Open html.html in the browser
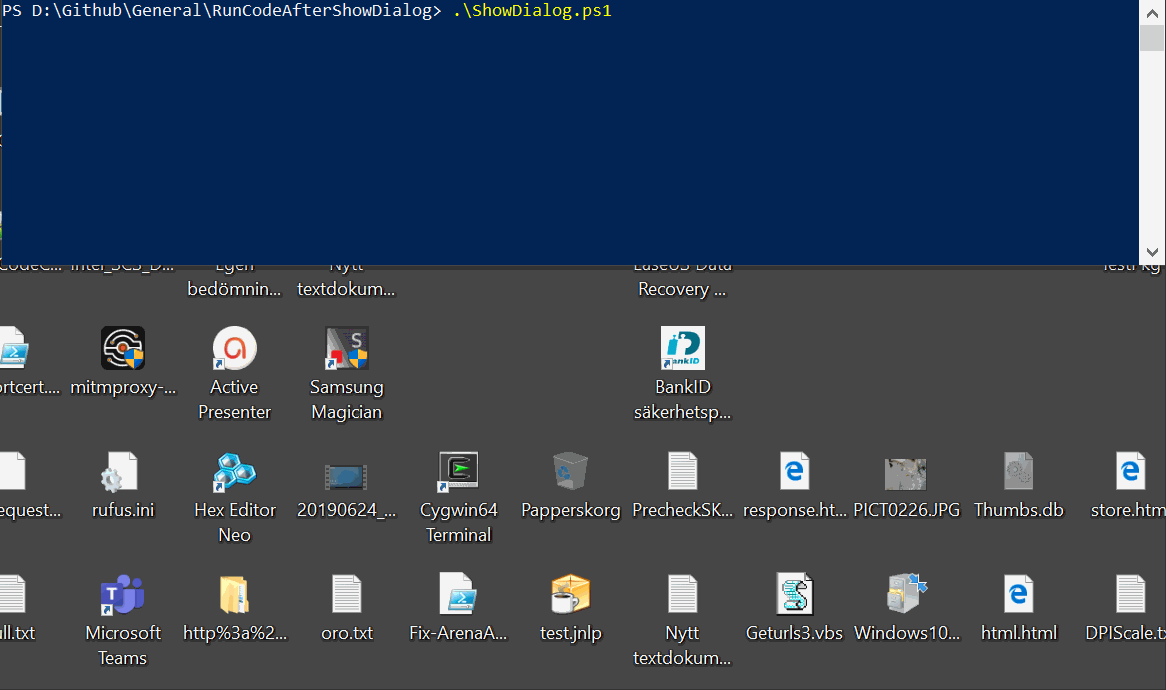1166x690 pixels. [1018, 595]
